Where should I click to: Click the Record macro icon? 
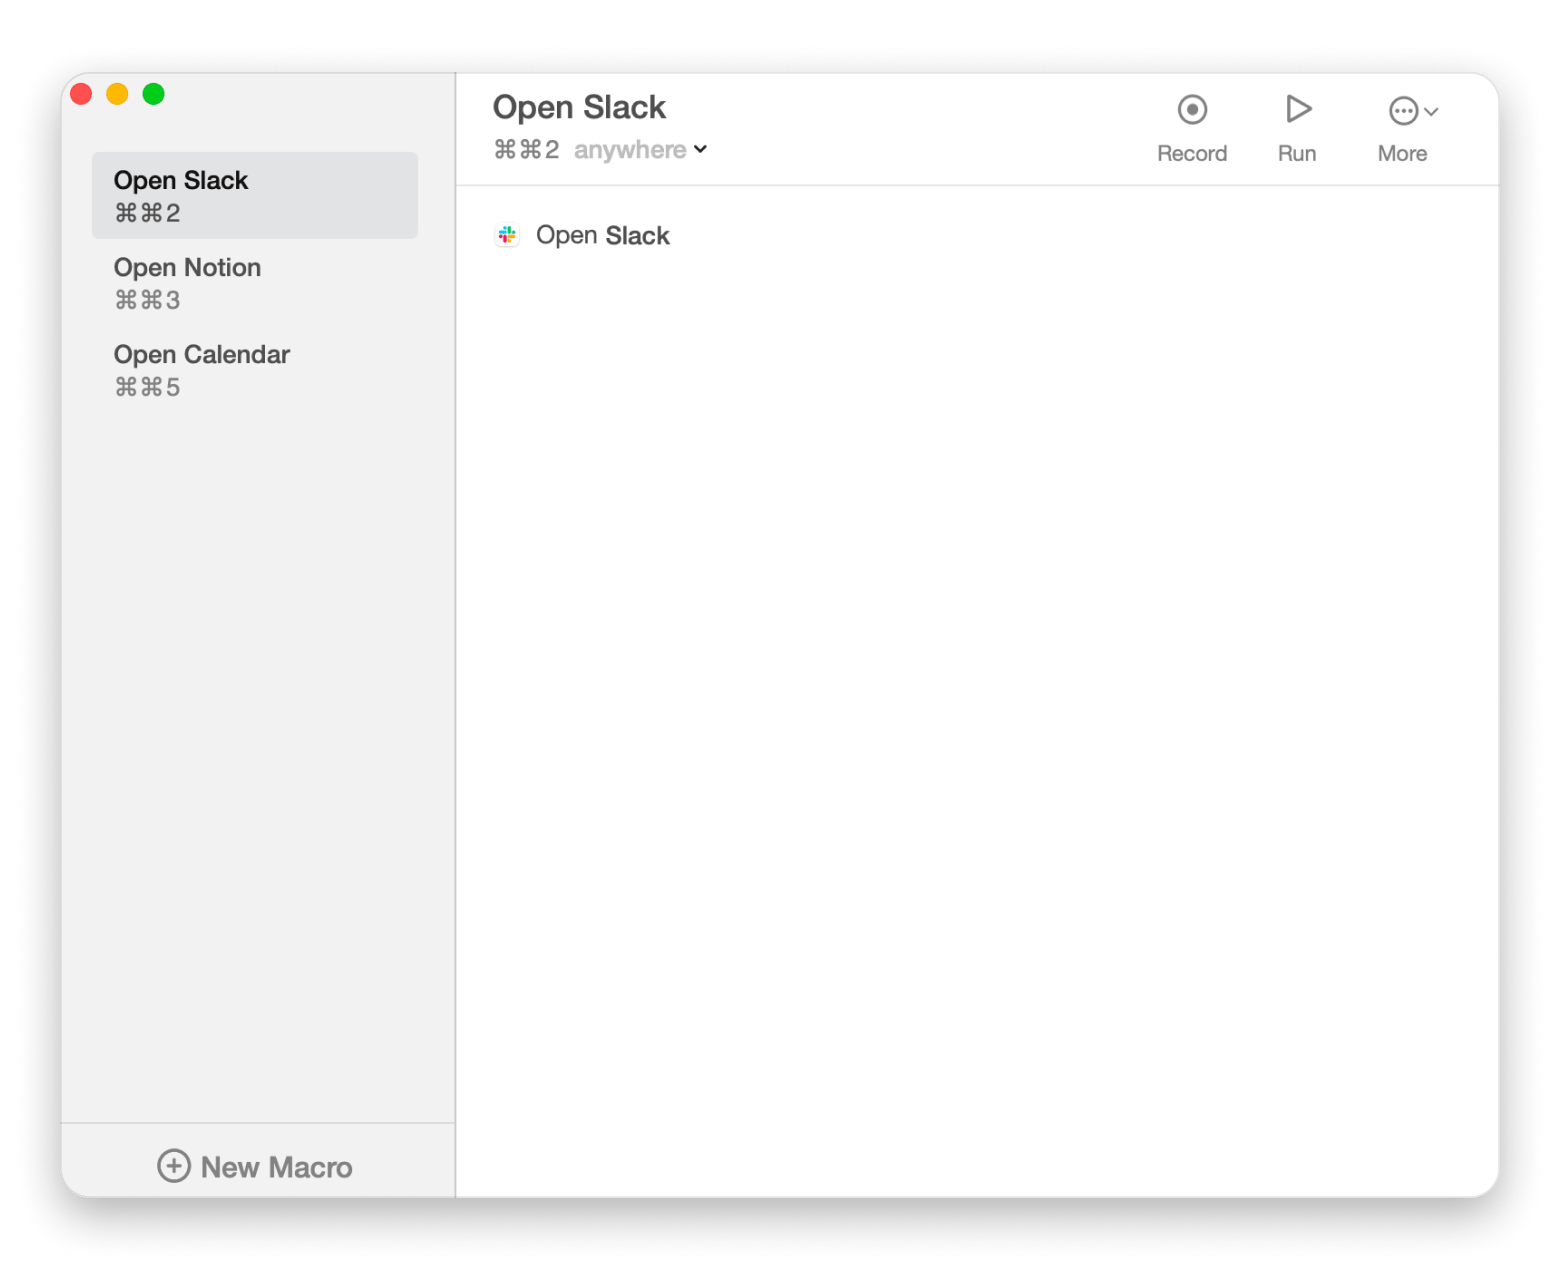[1192, 110]
